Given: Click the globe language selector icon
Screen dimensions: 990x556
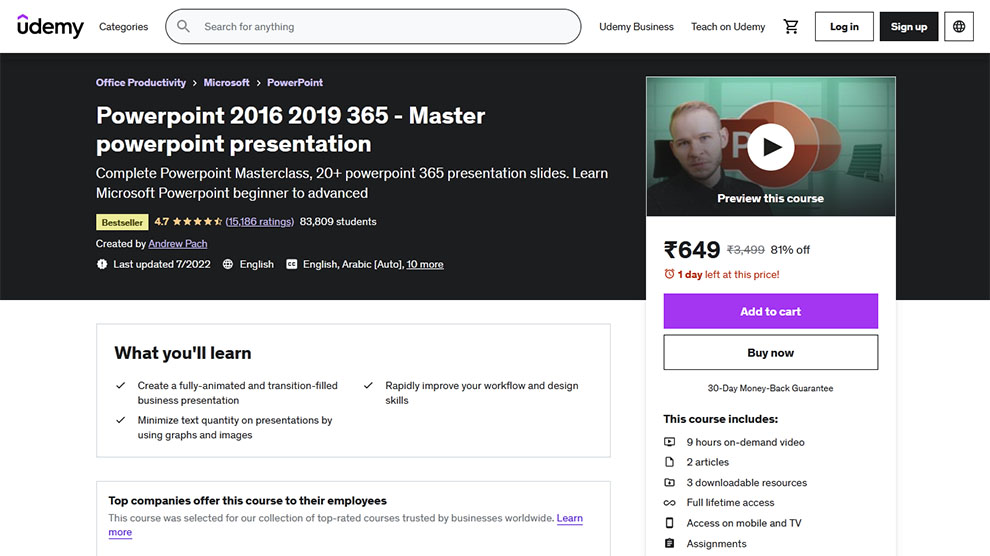Looking at the screenshot, I should (959, 27).
